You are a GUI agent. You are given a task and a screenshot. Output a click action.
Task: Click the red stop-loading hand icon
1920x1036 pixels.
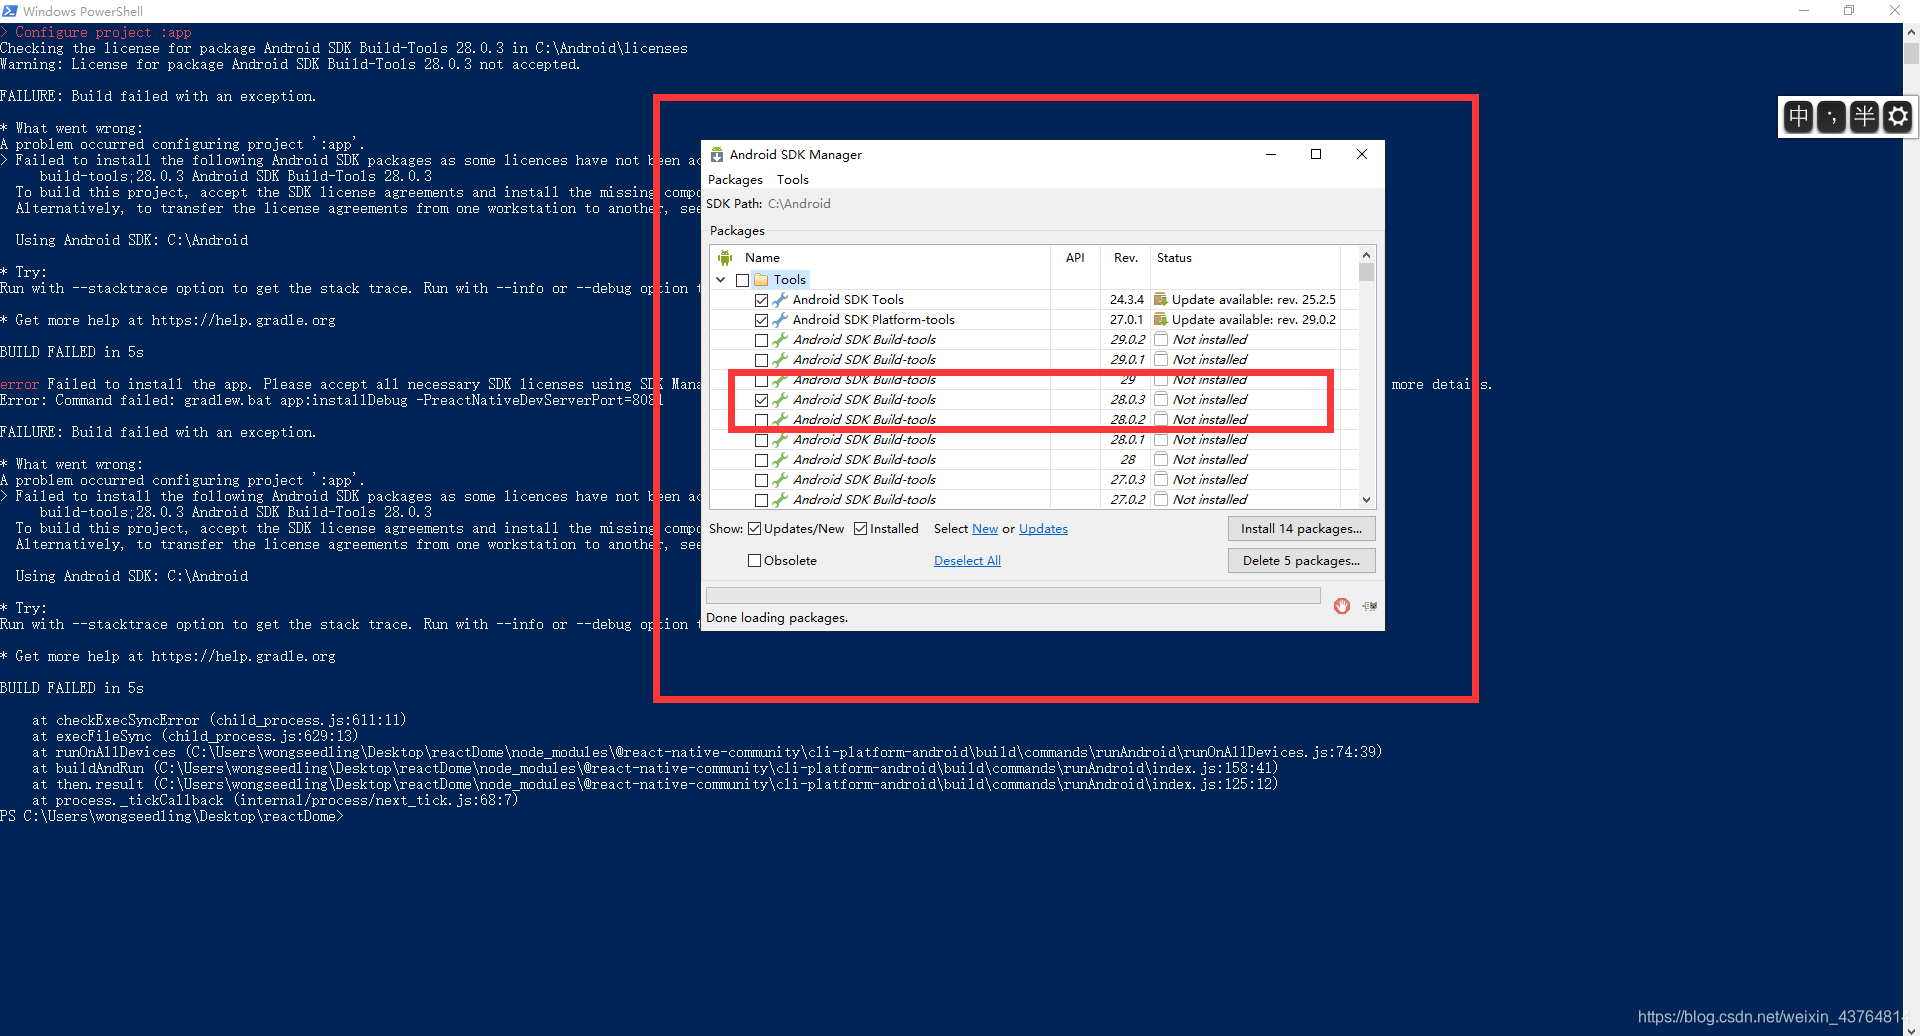click(x=1342, y=606)
